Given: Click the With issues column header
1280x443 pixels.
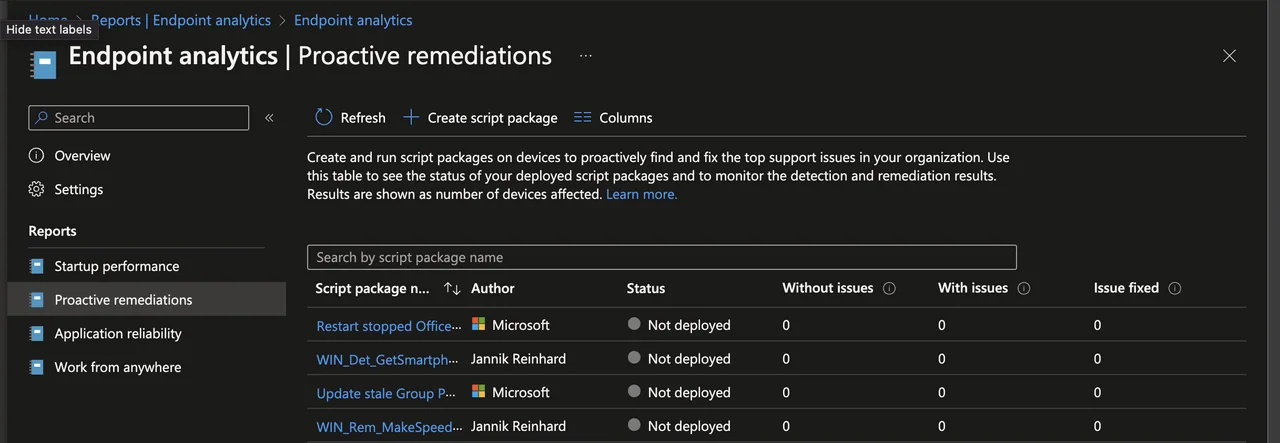Looking at the screenshot, I should click(973, 288).
